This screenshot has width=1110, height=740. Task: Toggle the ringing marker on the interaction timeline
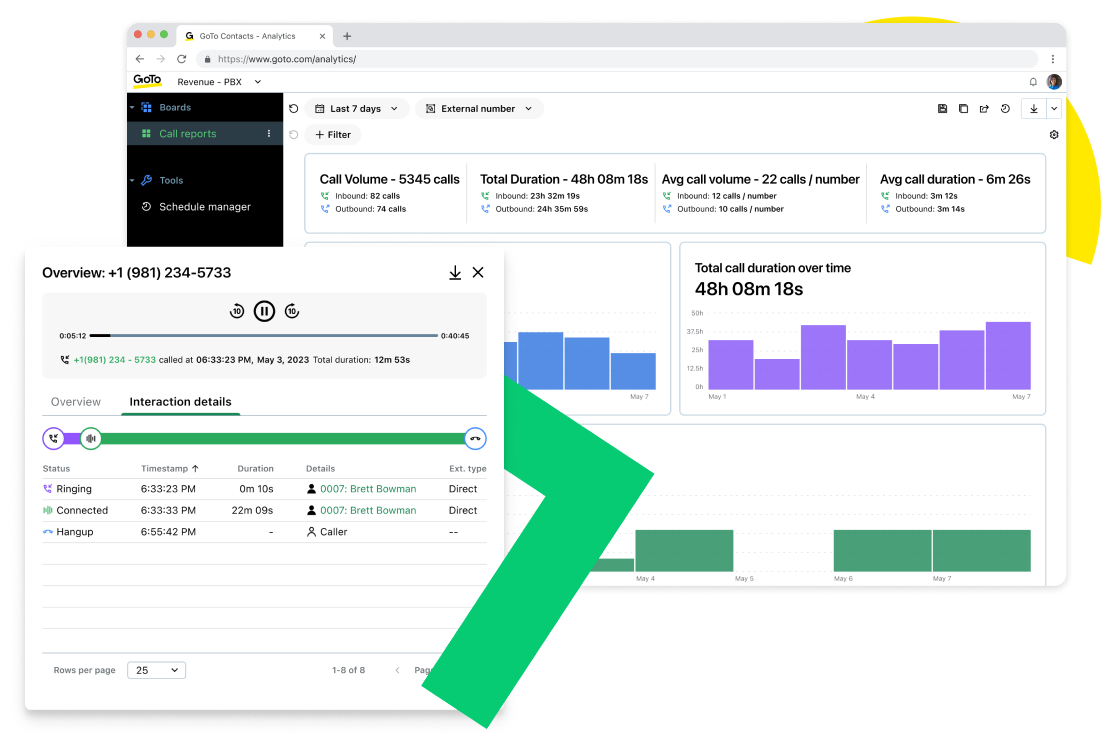(x=53, y=438)
